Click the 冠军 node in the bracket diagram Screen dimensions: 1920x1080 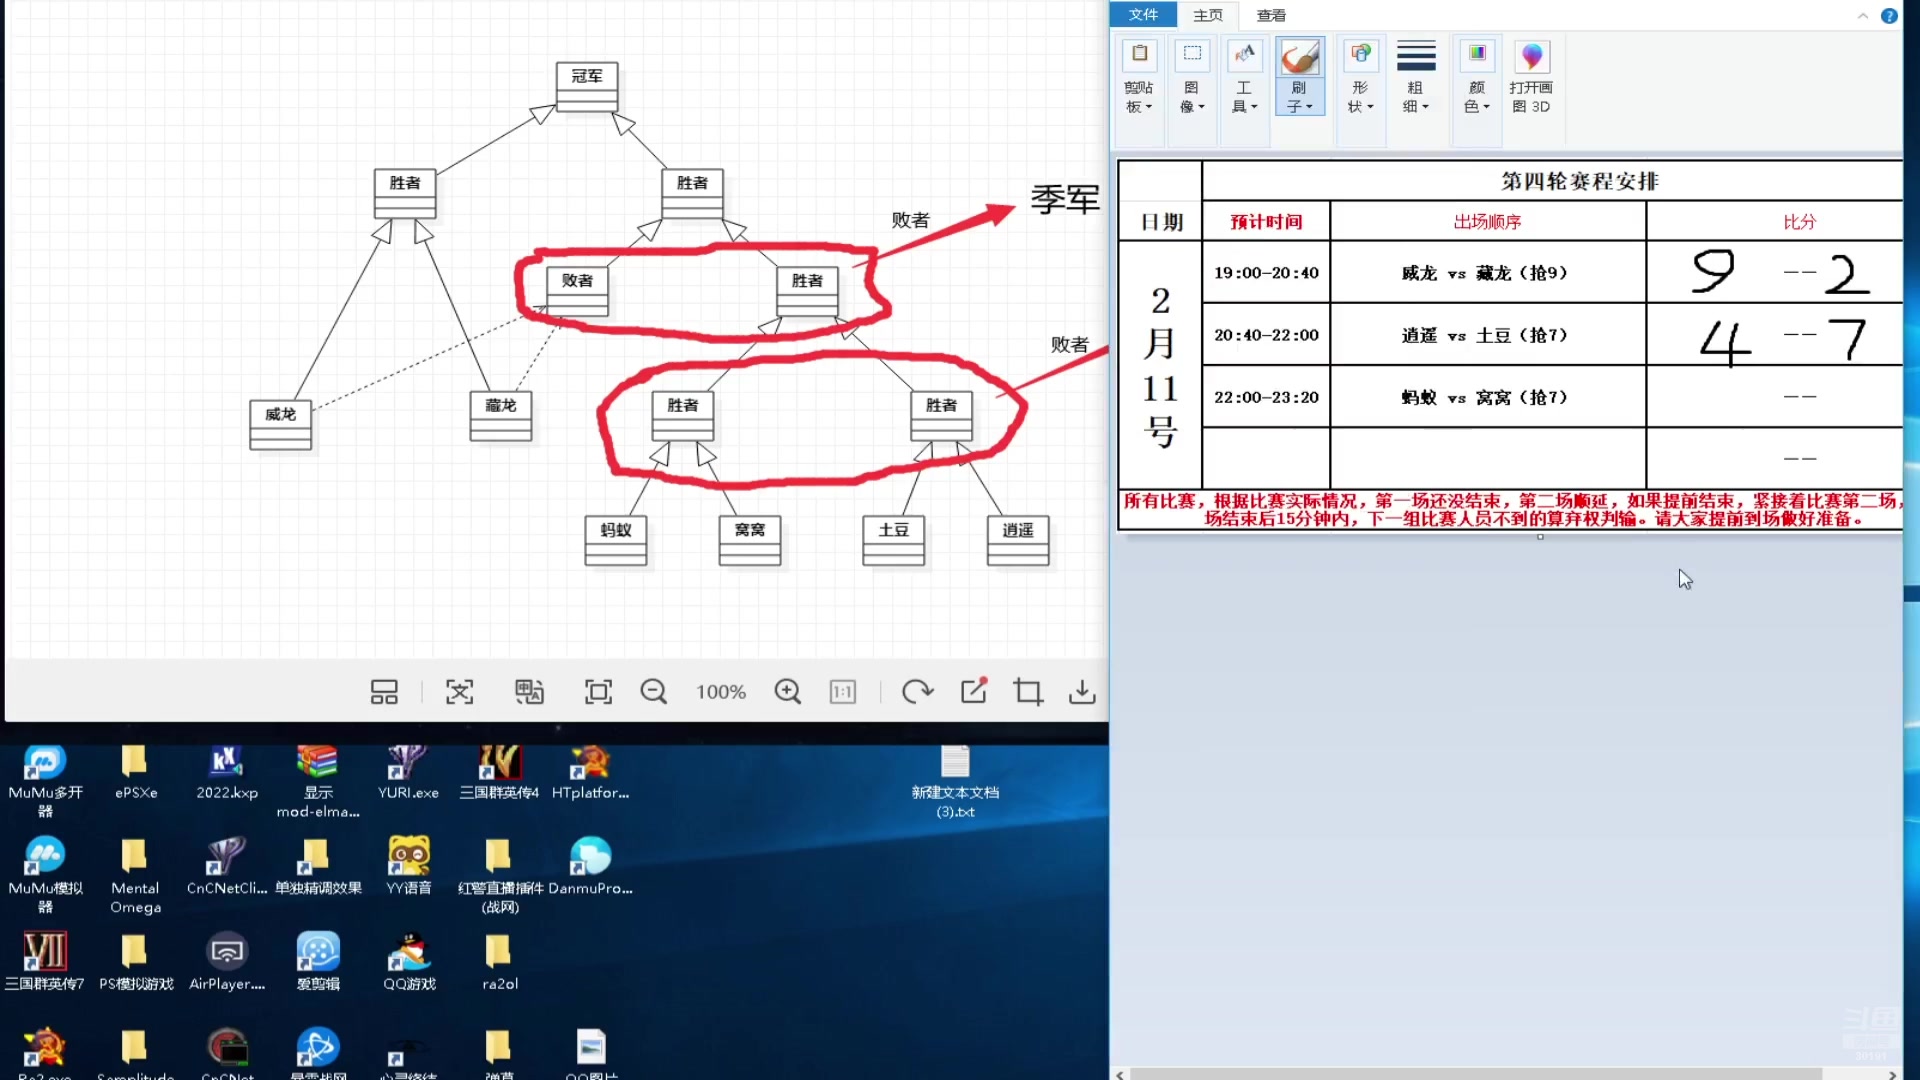click(x=587, y=86)
